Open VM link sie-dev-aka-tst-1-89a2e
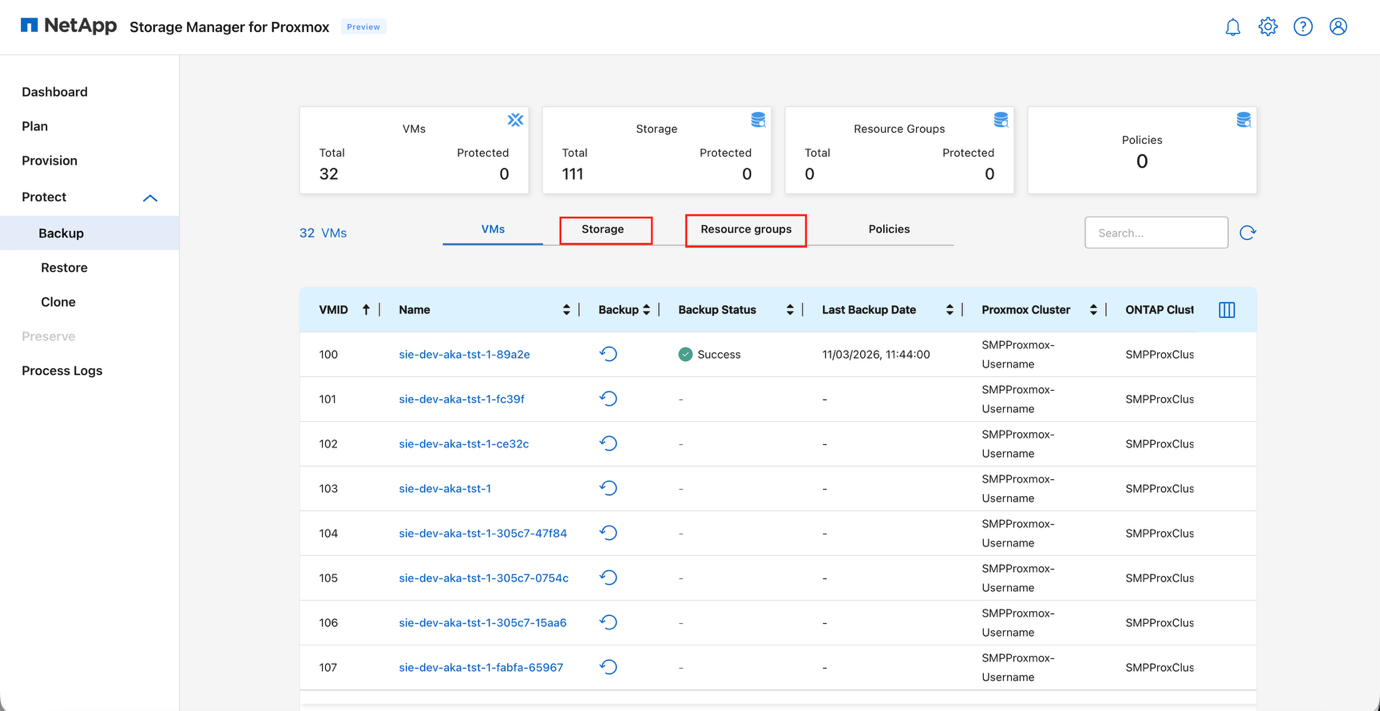Image resolution: width=1380 pixels, height=711 pixels. (464, 354)
